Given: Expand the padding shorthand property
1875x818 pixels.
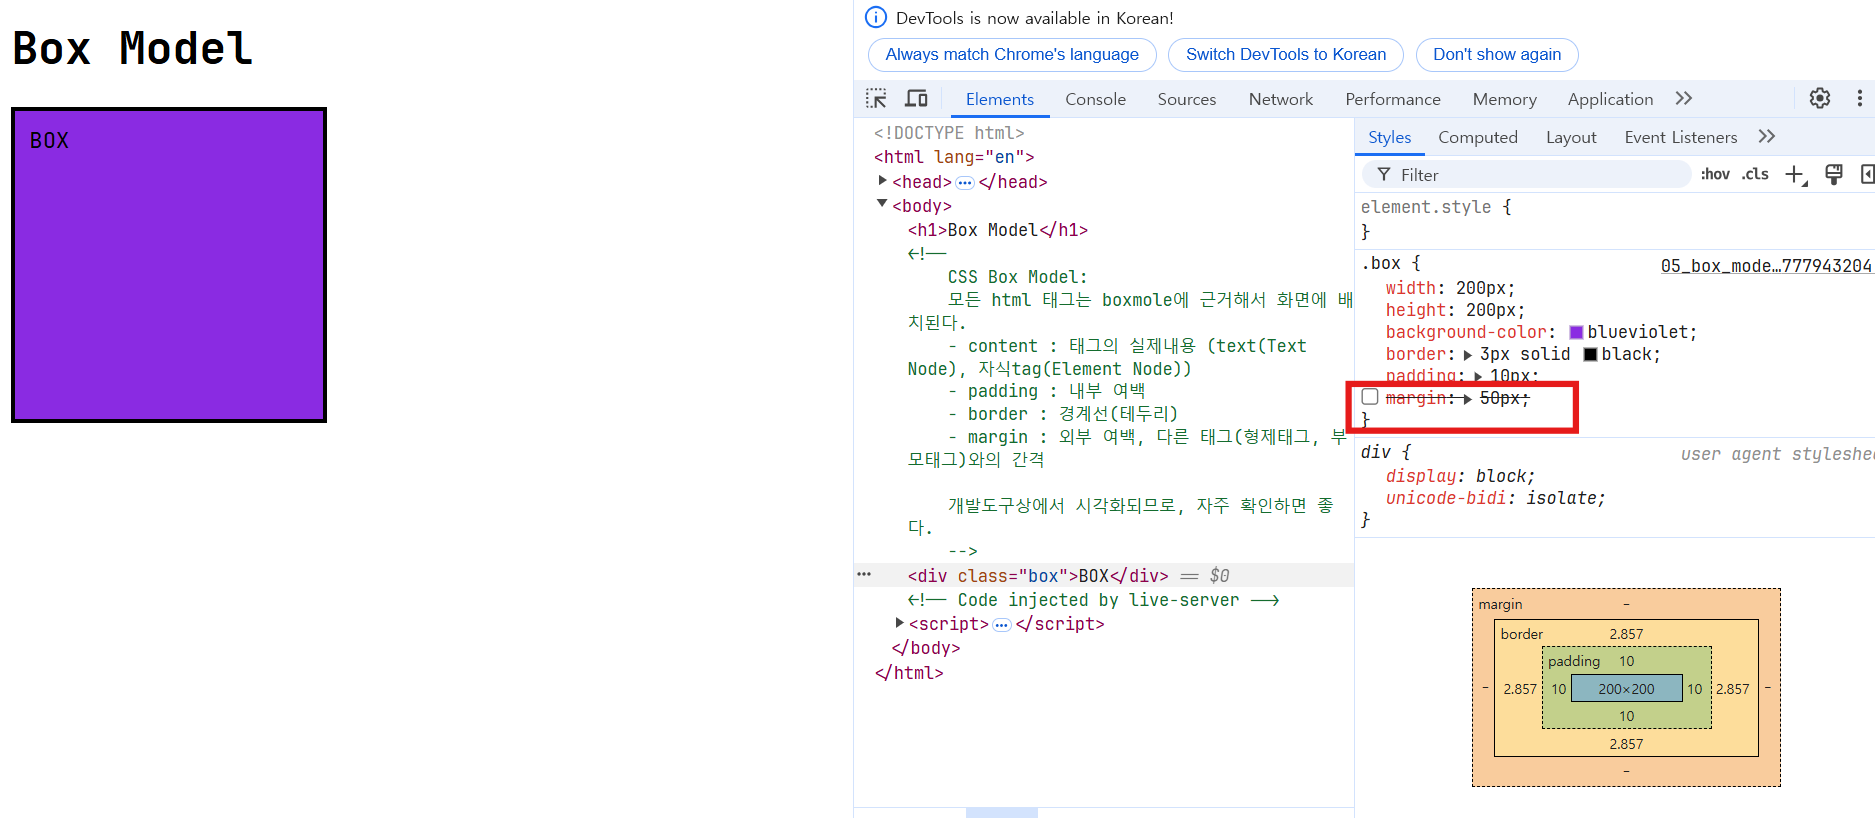Looking at the screenshot, I should click(x=1478, y=377).
